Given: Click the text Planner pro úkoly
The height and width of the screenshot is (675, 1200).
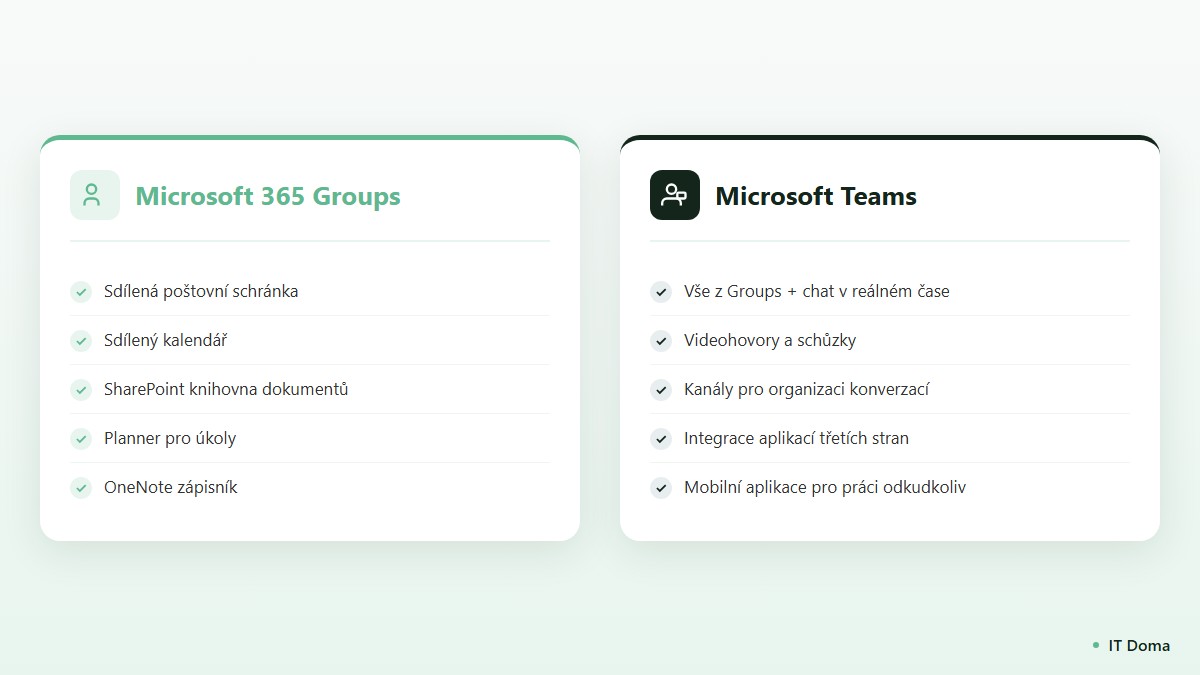Looking at the screenshot, I should (x=170, y=439).
